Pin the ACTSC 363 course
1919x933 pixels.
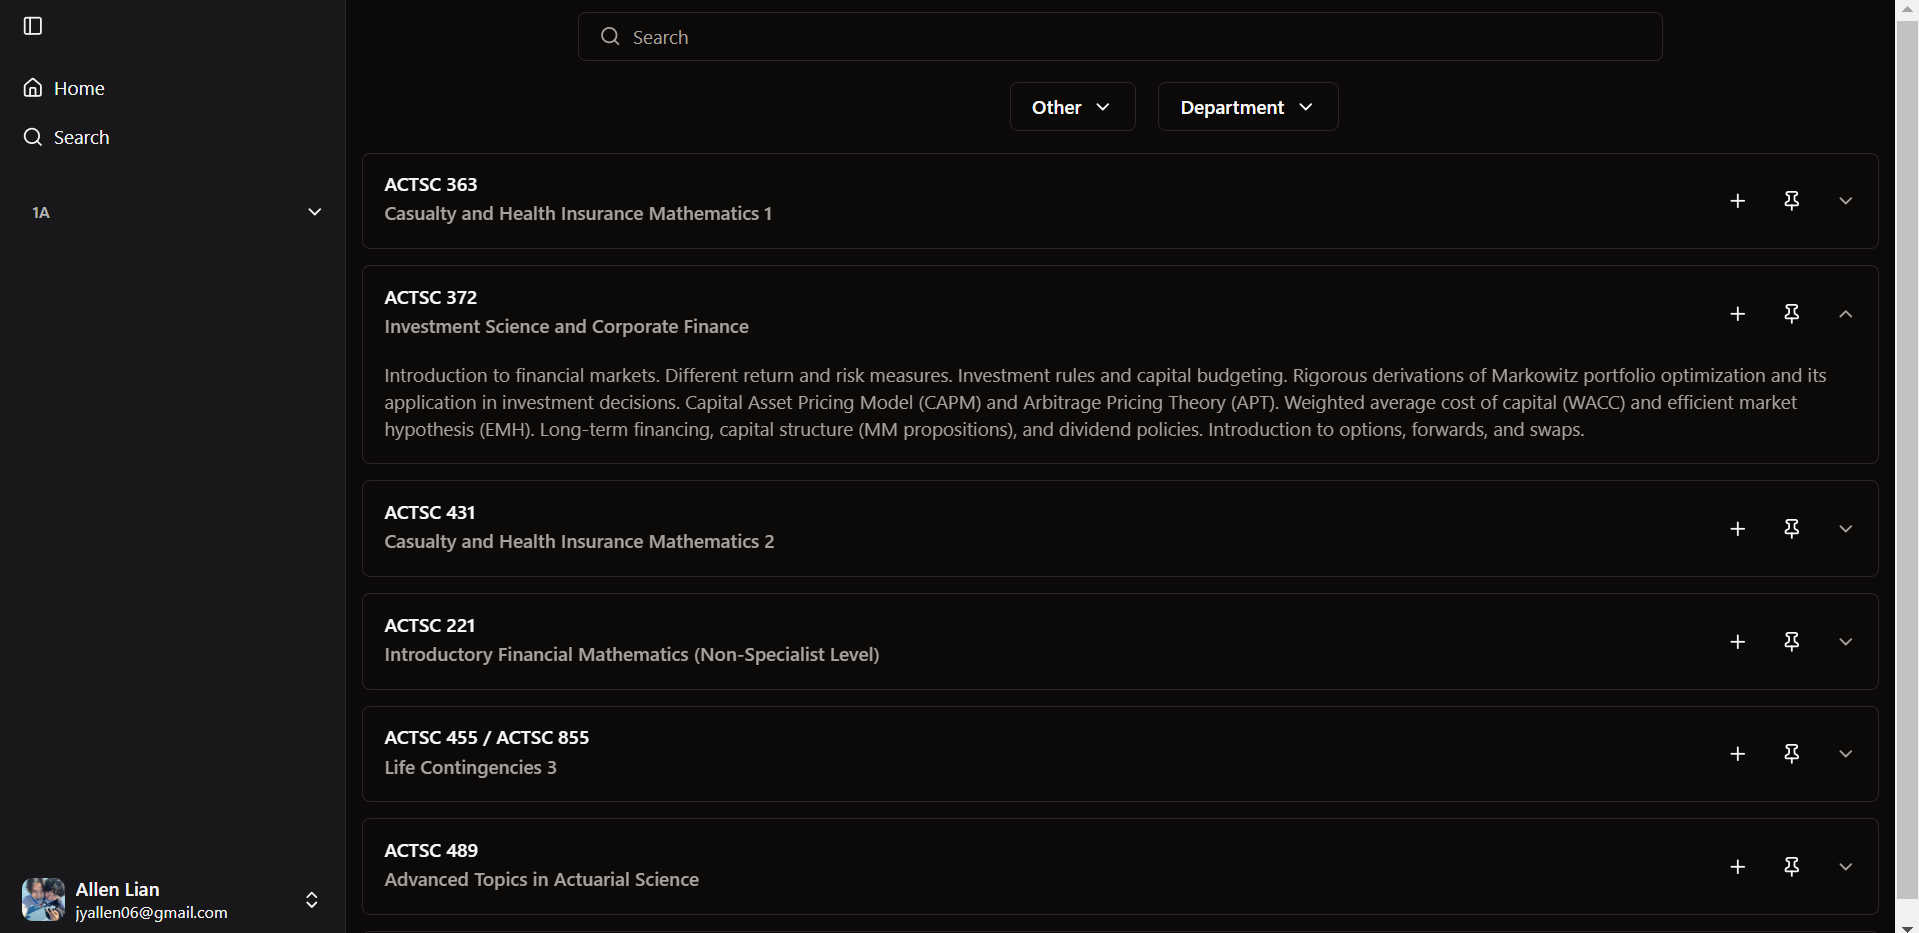click(x=1792, y=201)
